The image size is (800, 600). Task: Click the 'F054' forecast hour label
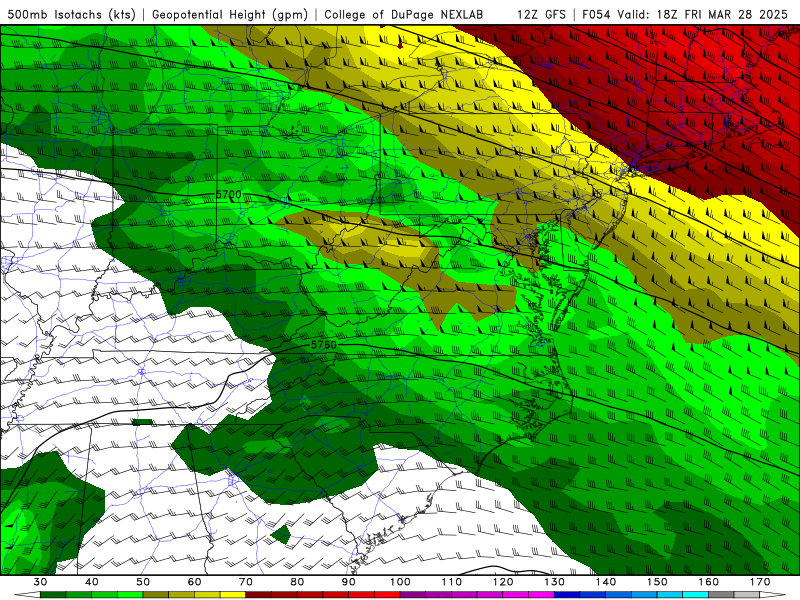596,14
